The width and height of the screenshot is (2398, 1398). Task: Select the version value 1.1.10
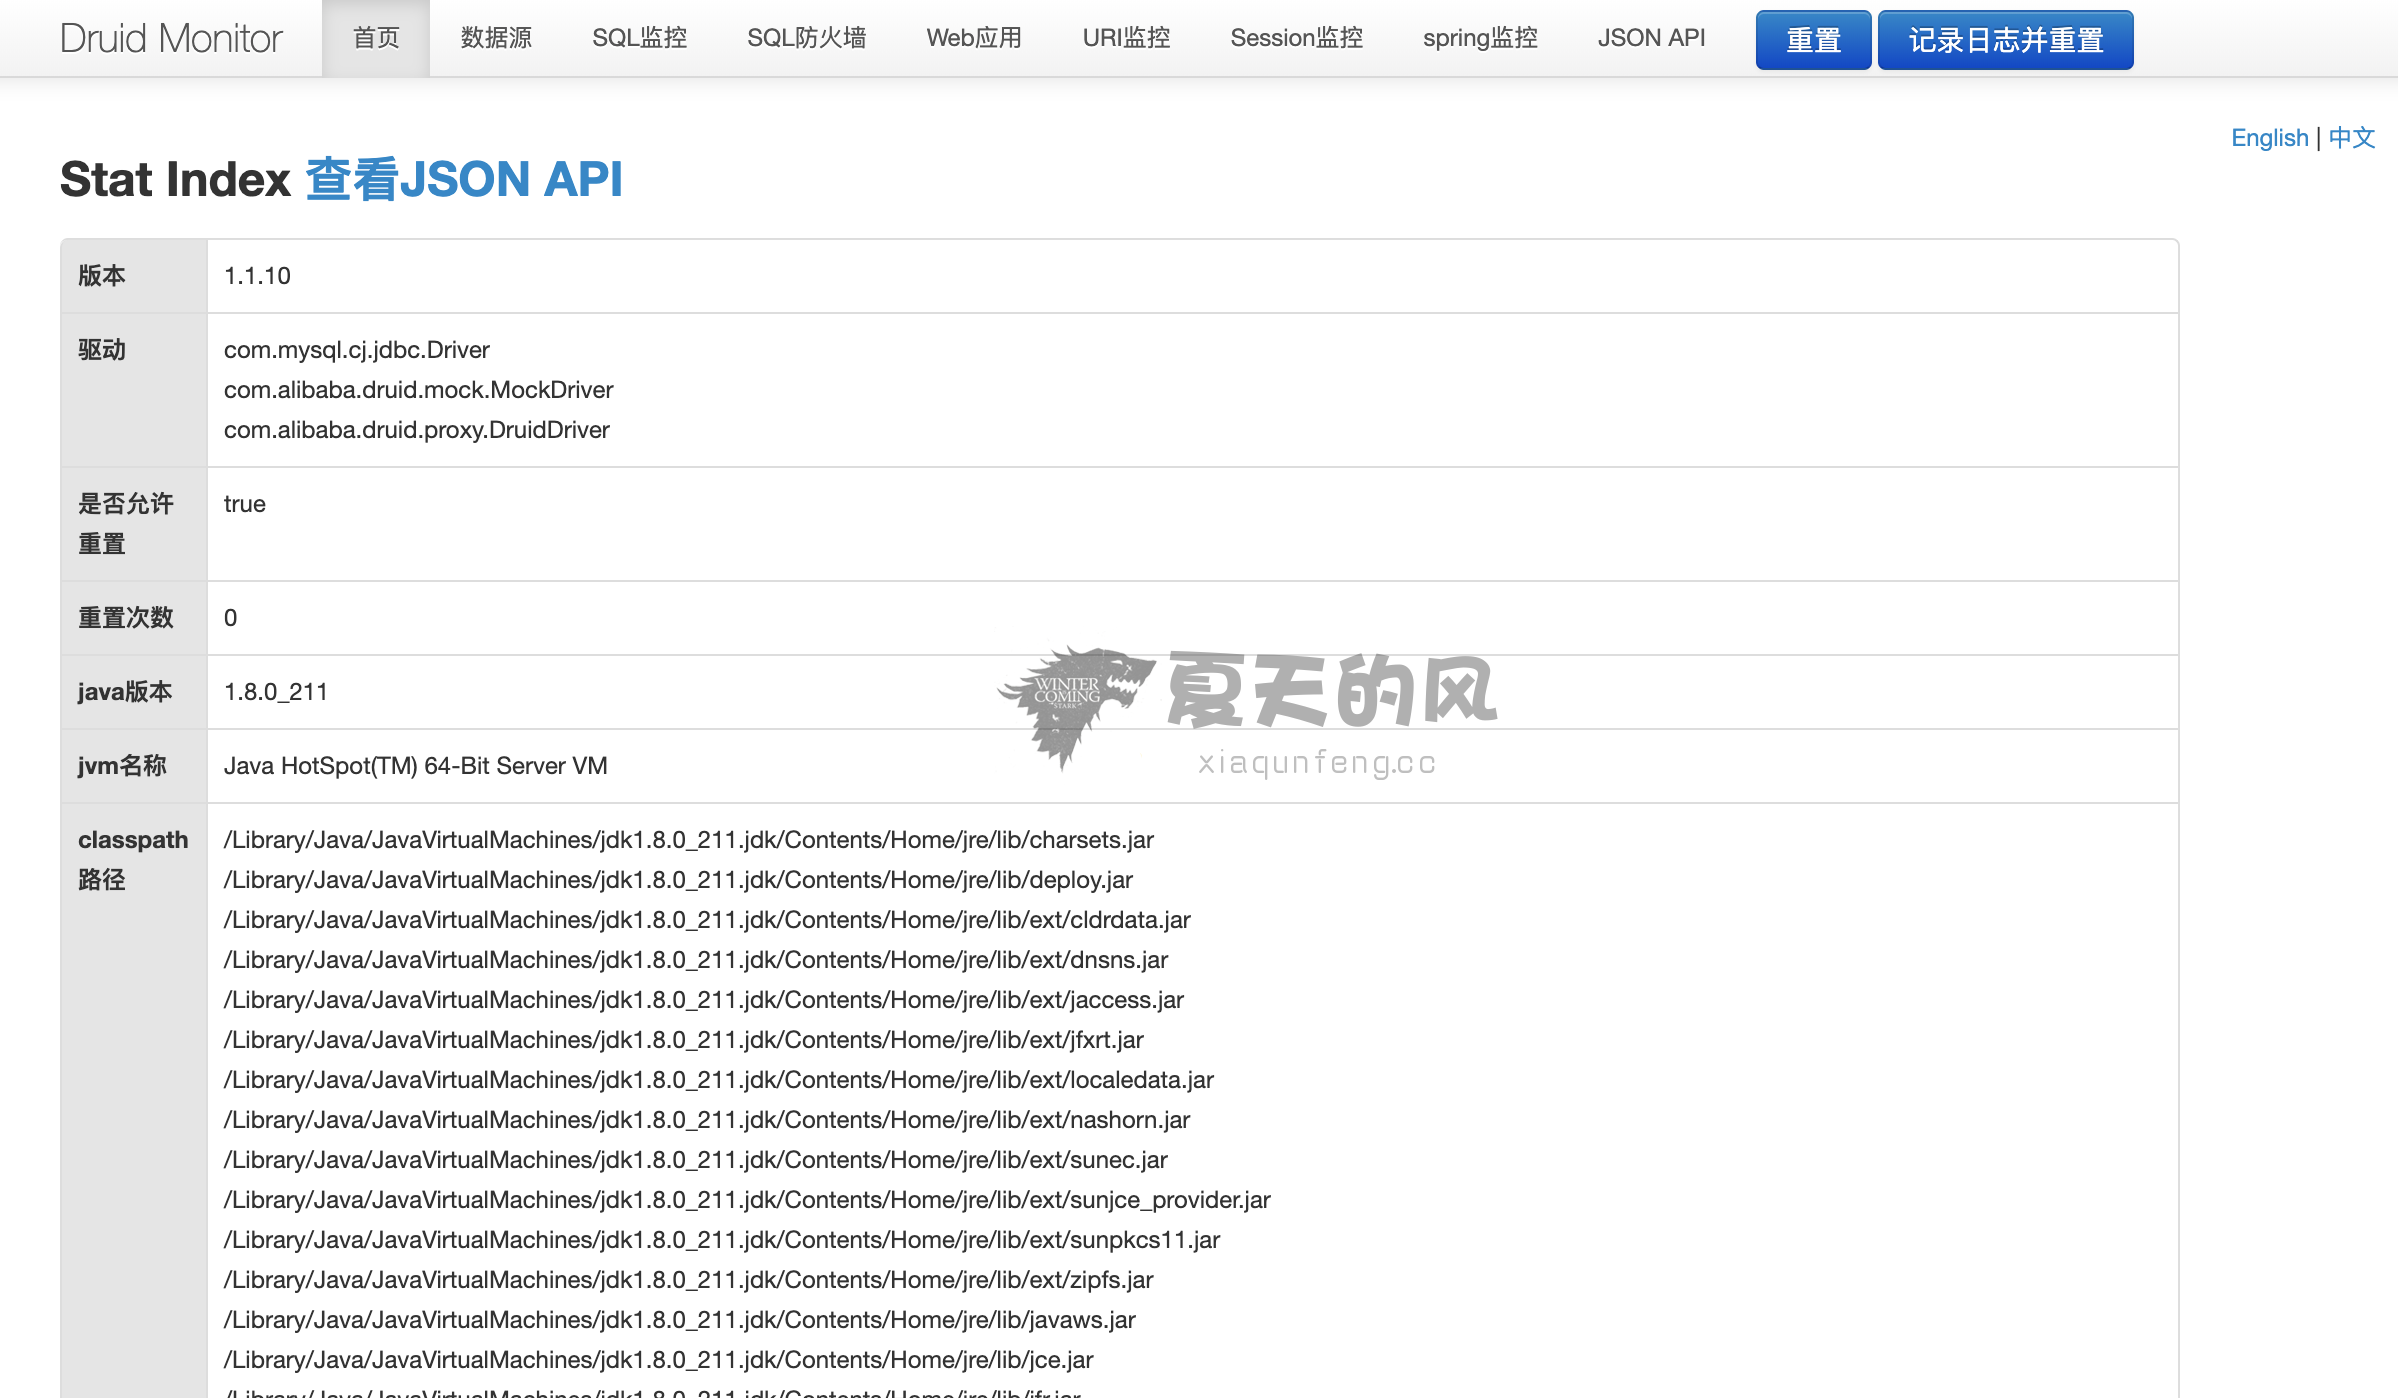coord(257,276)
